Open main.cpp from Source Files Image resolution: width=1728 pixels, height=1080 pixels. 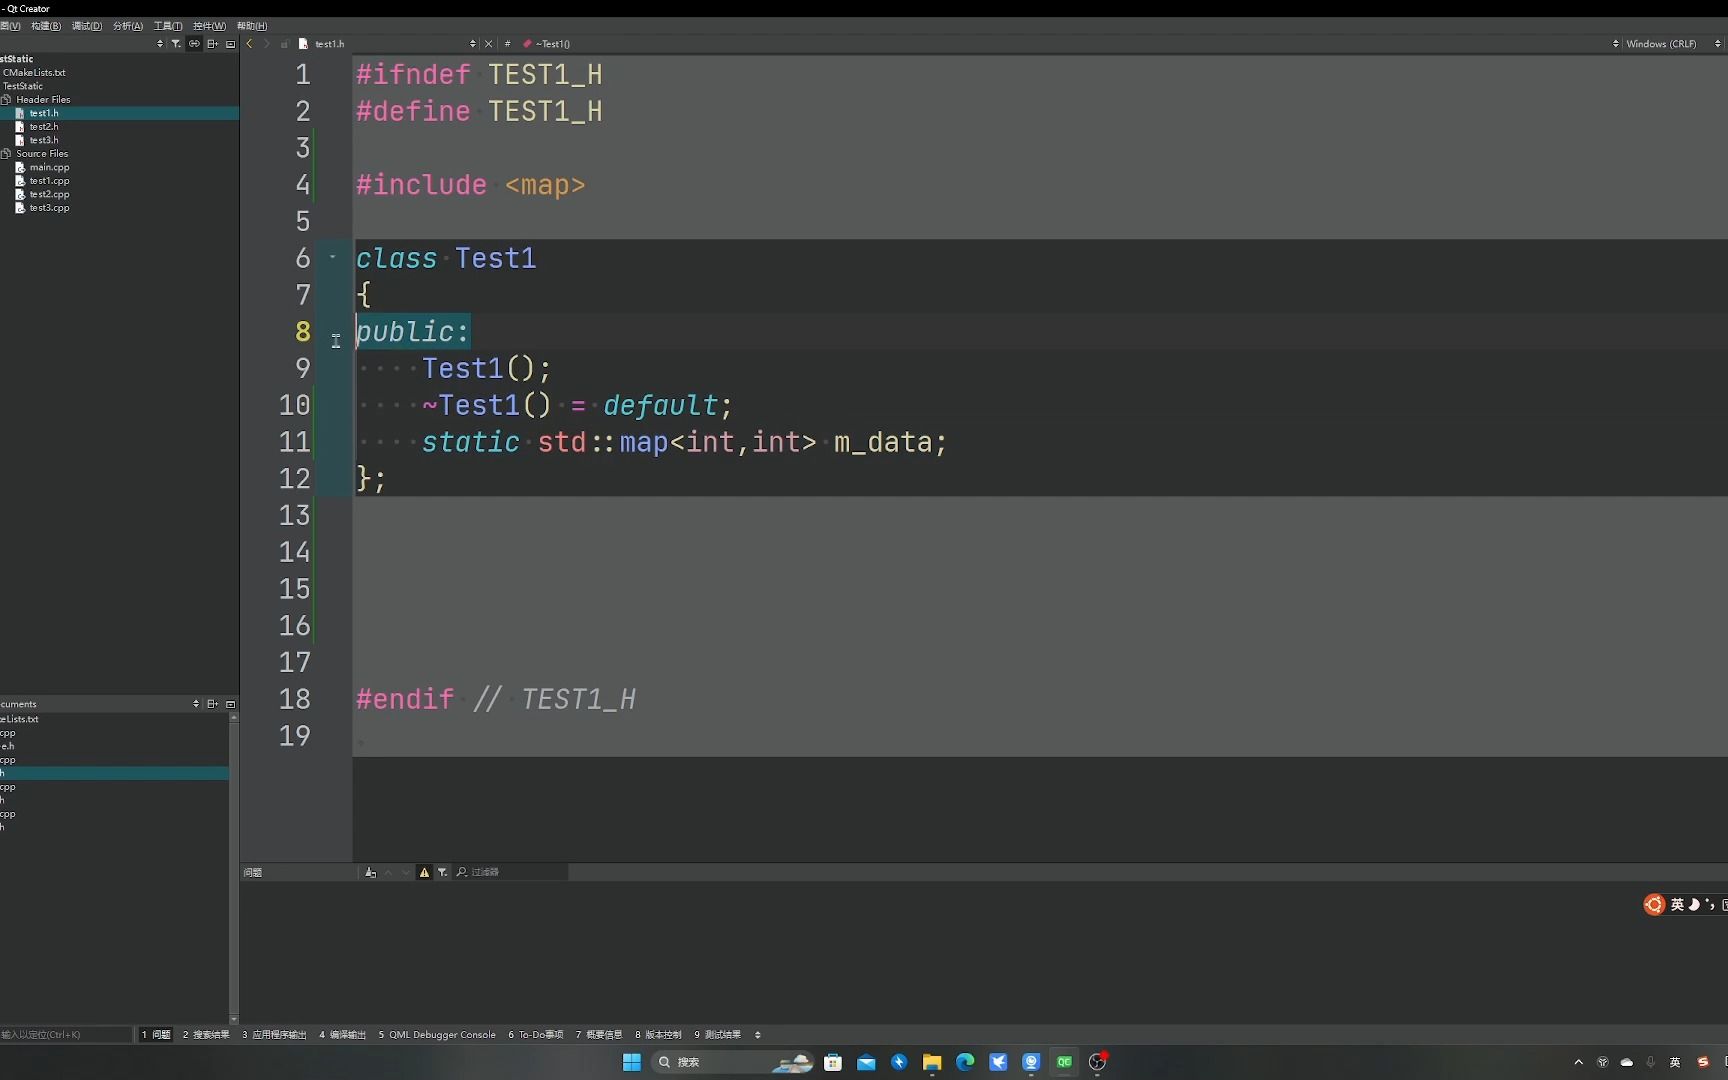49,168
